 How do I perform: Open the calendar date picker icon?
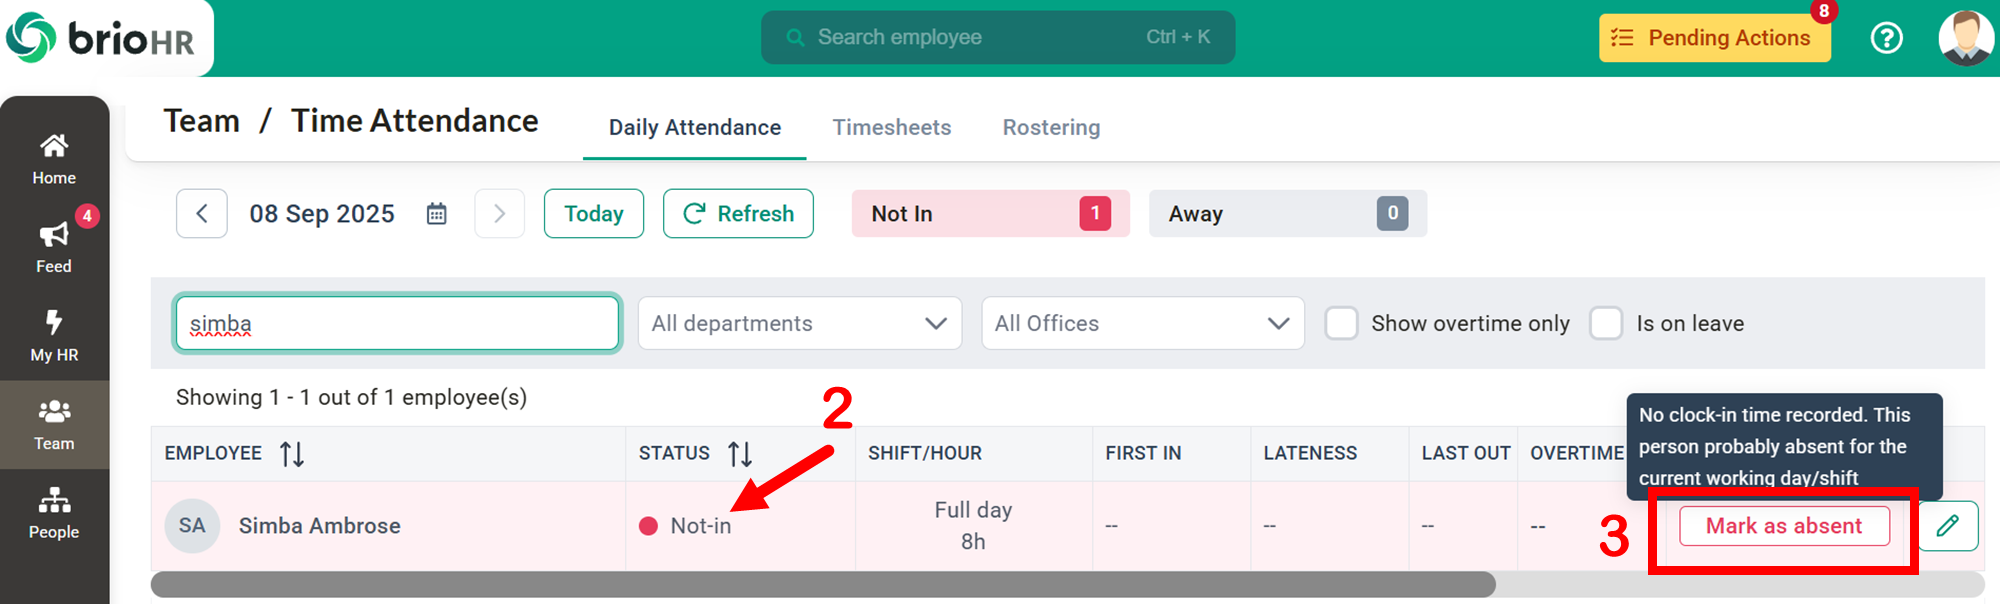(x=437, y=214)
